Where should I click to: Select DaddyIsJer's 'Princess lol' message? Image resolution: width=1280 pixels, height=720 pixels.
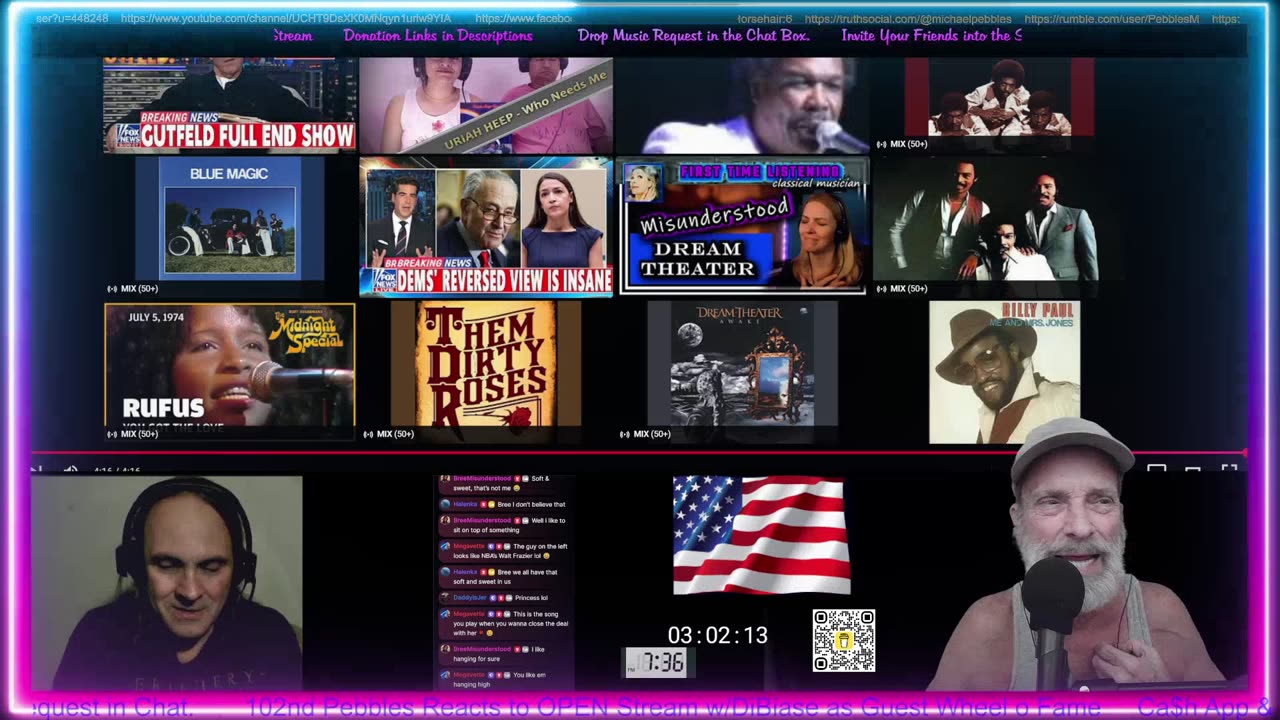[495, 597]
